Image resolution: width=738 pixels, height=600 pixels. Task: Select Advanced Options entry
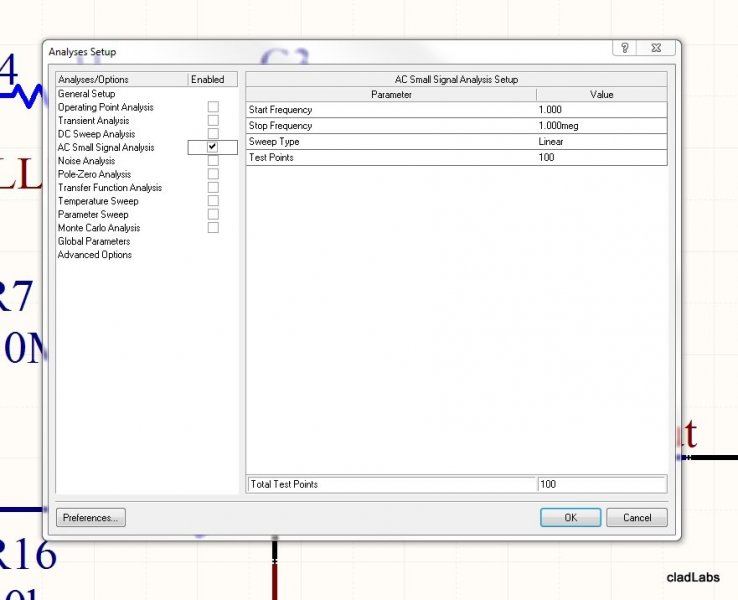click(95, 255)
